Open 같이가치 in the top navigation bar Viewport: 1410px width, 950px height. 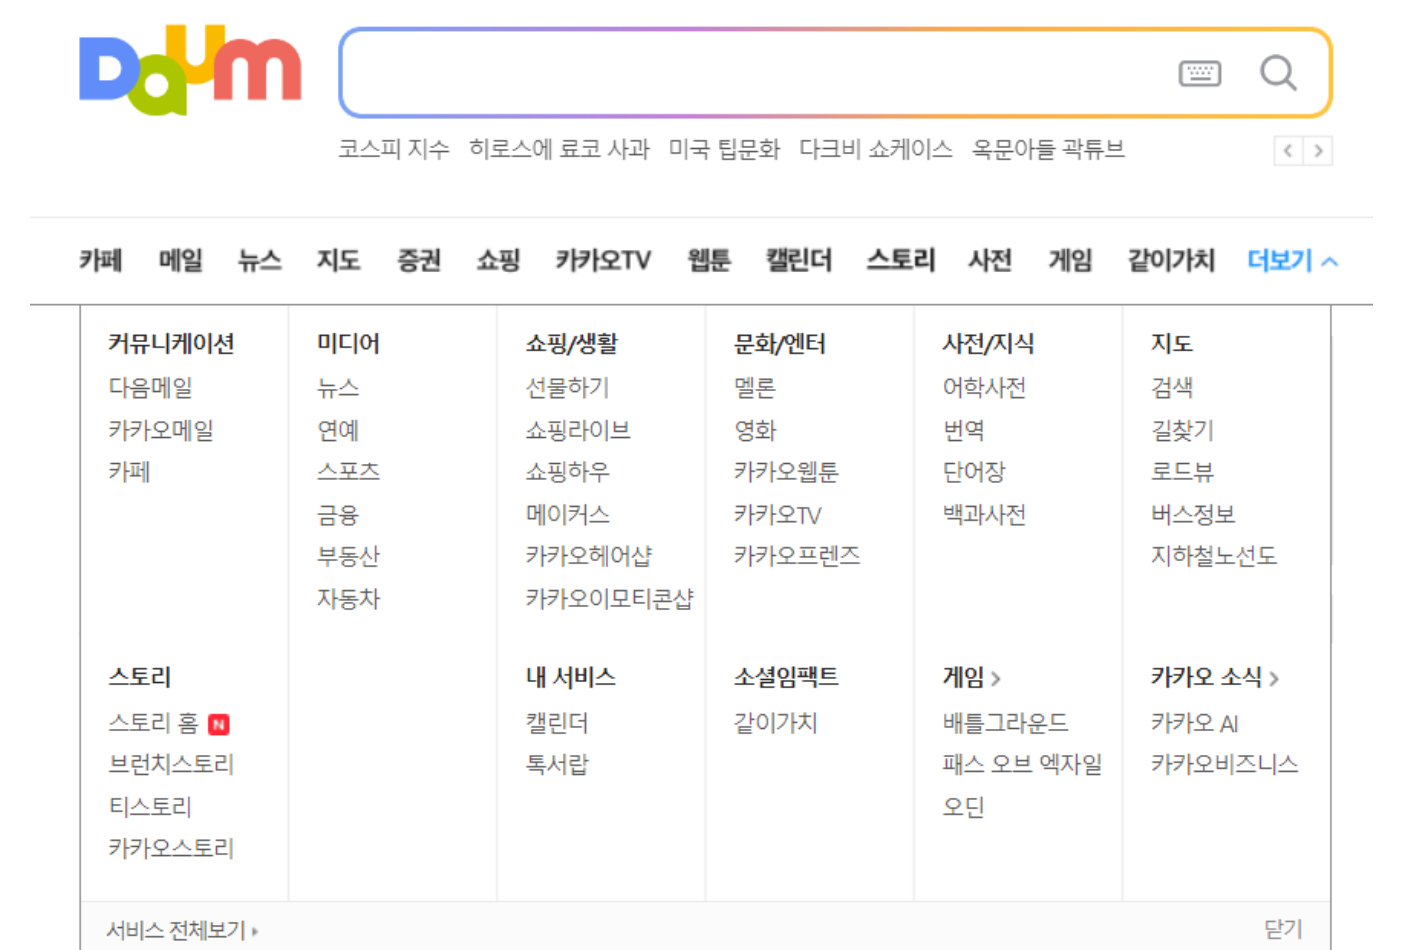click(1171, 261)
